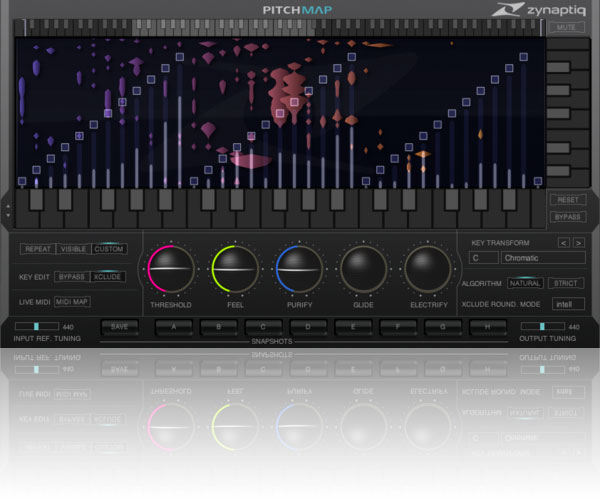Click the MIDI MAP button
This screenshot has width=600, height=500.
click(72, 301)
